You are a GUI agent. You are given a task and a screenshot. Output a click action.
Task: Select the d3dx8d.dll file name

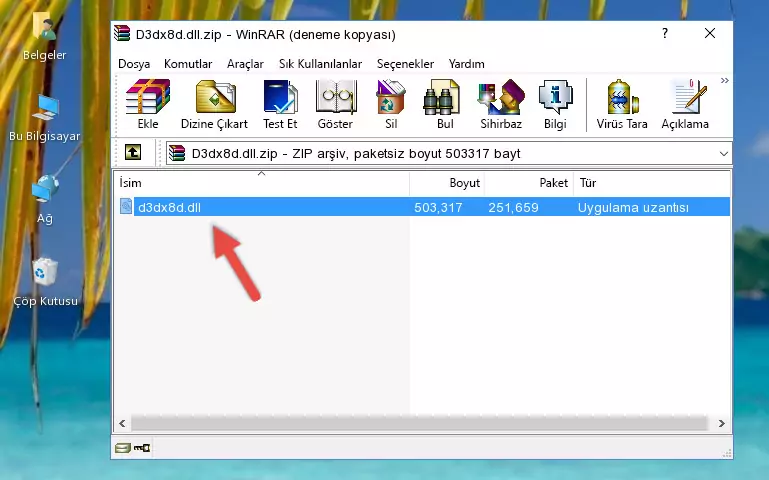[x=169, y=207]
